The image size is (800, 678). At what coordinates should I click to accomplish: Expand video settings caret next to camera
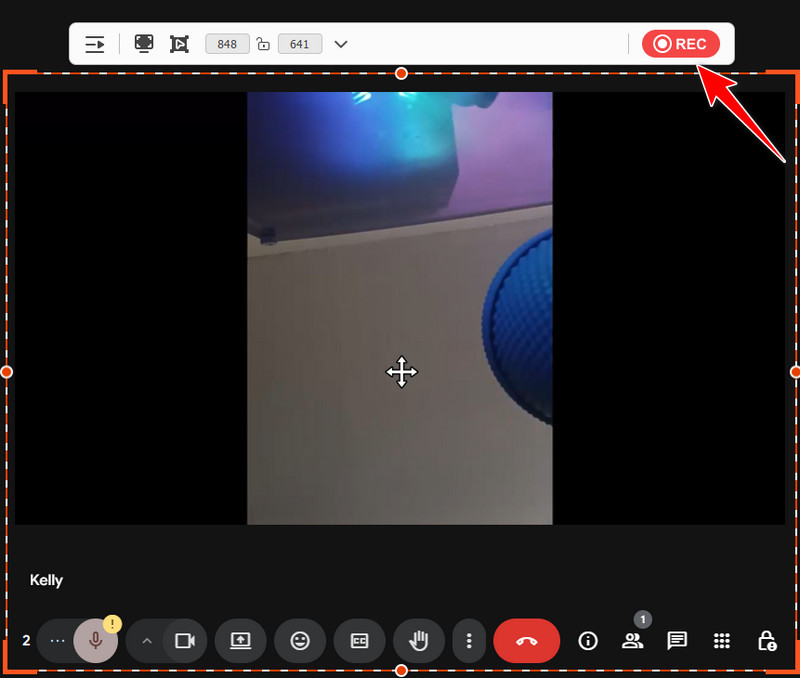(x=147, y=641)
